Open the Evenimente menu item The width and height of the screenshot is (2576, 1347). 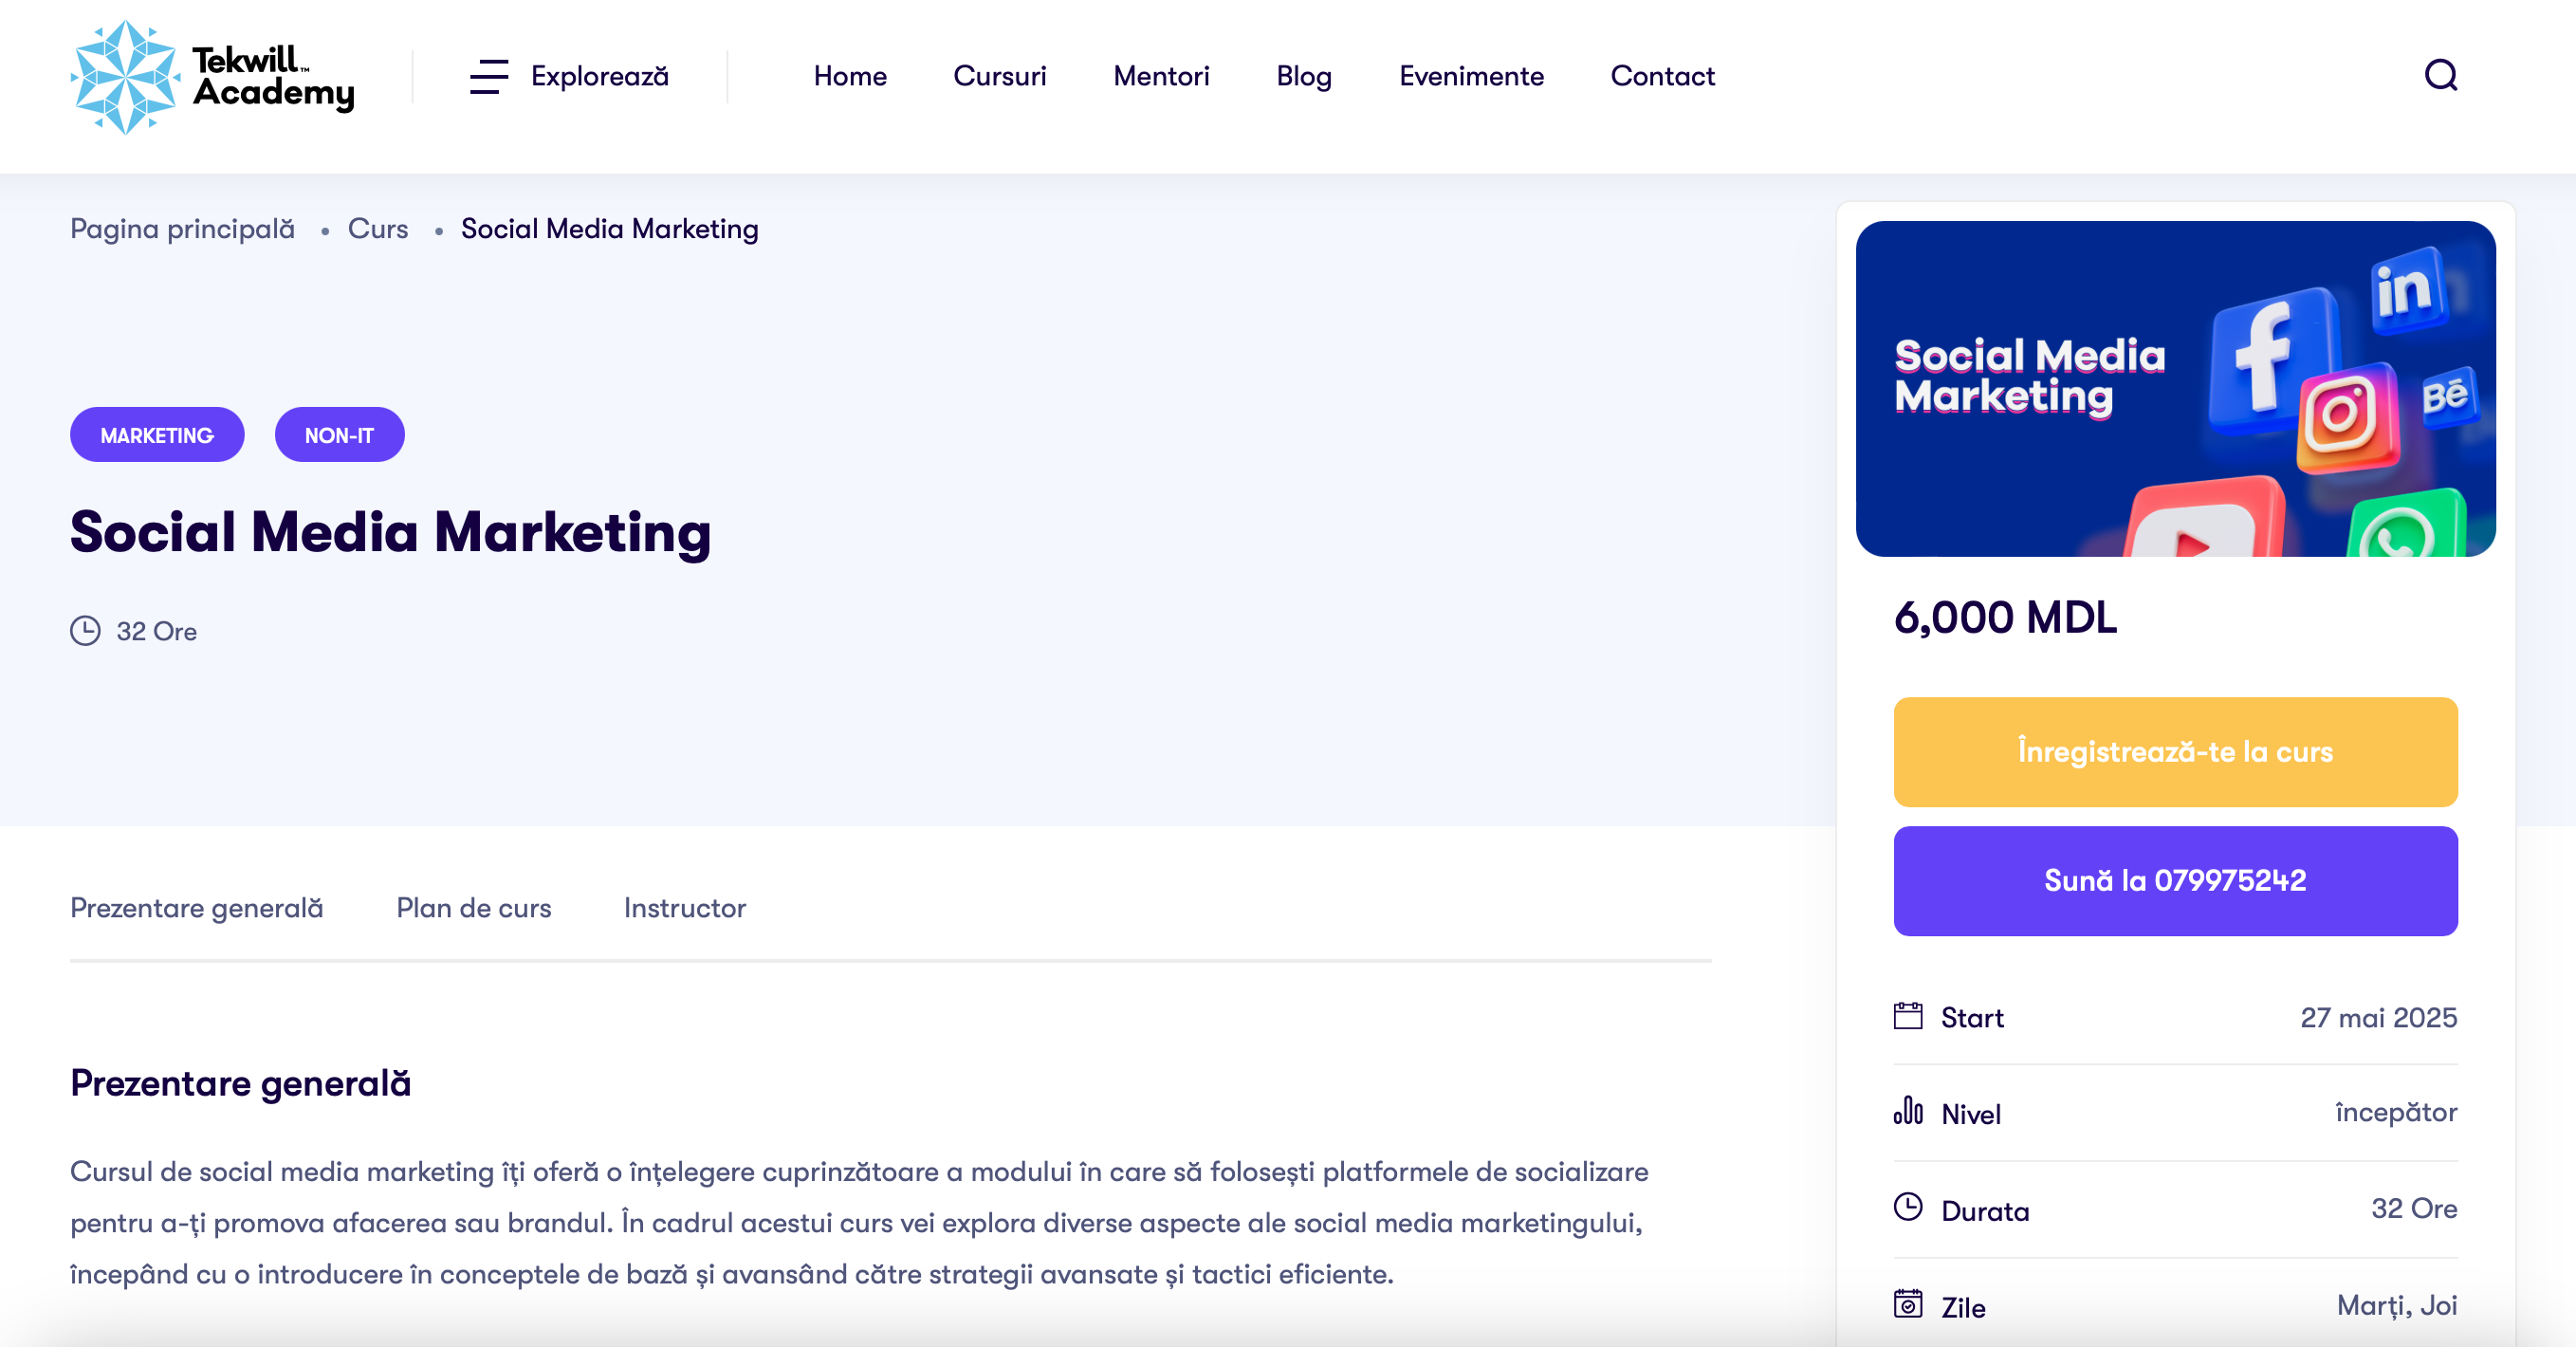point(1471,76)
